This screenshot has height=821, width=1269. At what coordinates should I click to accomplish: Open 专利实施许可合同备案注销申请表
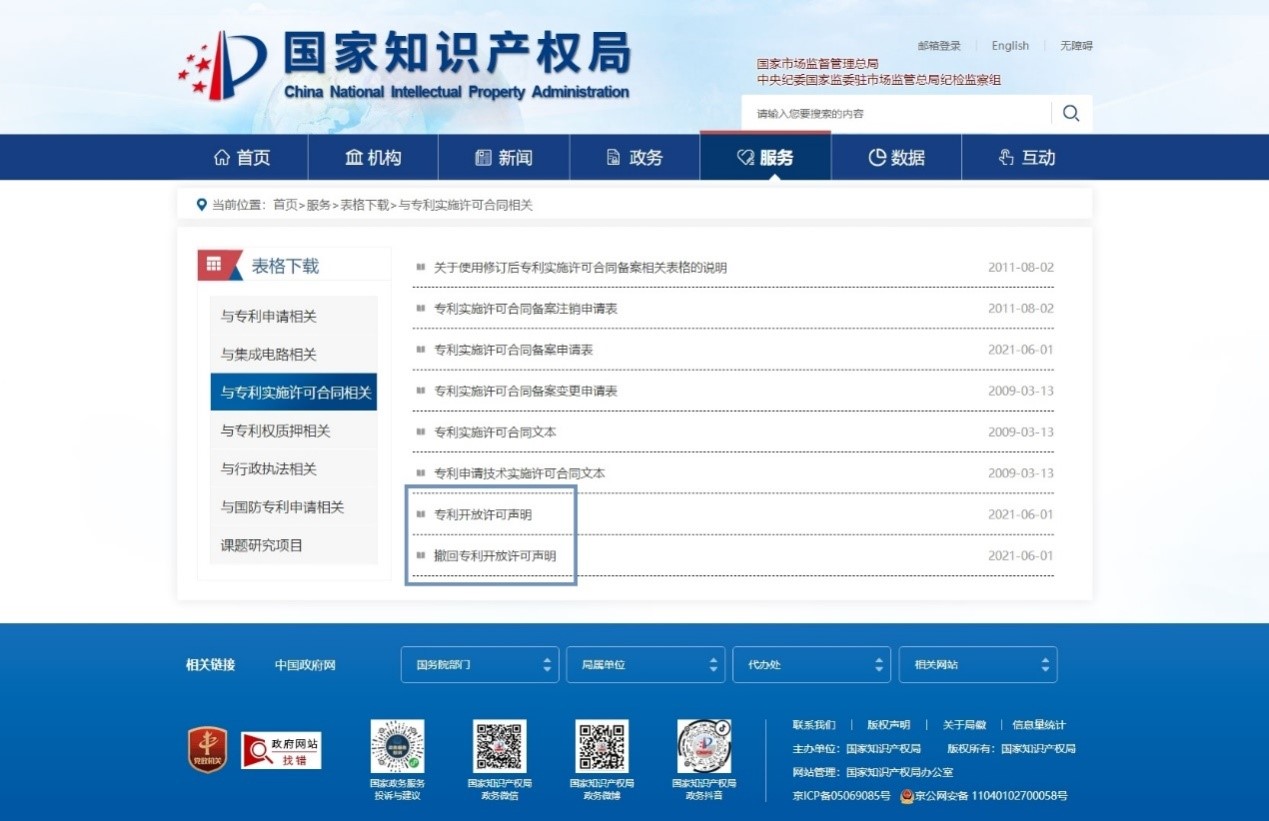[525, 309]
